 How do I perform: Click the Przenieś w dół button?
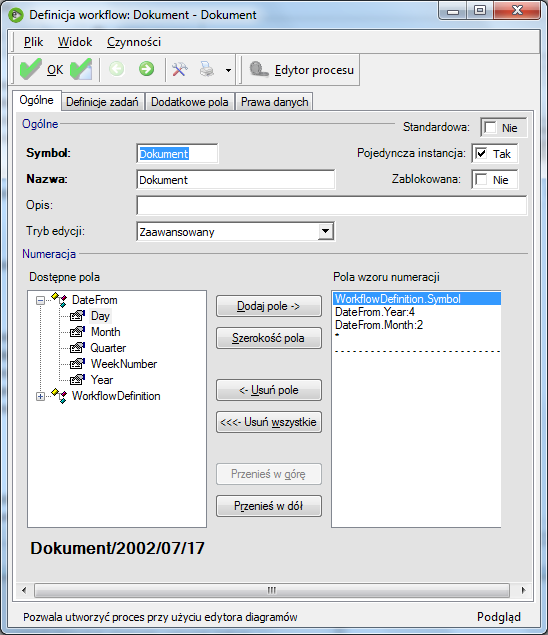coord(269,506)
